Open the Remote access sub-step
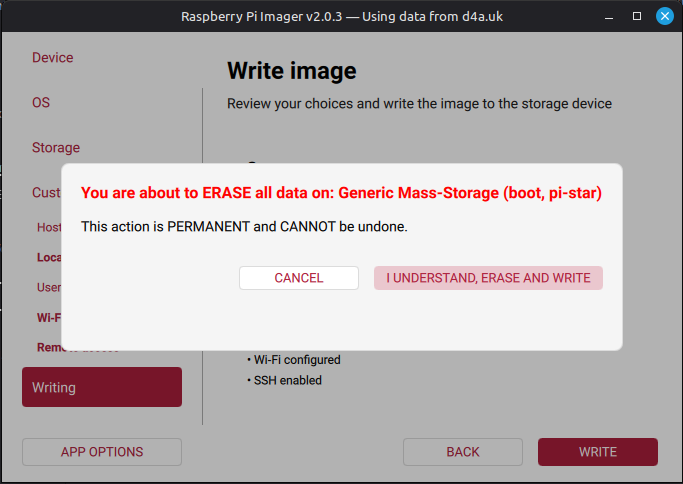Screen dimensions: 683x484 click(x=48, y=348)
